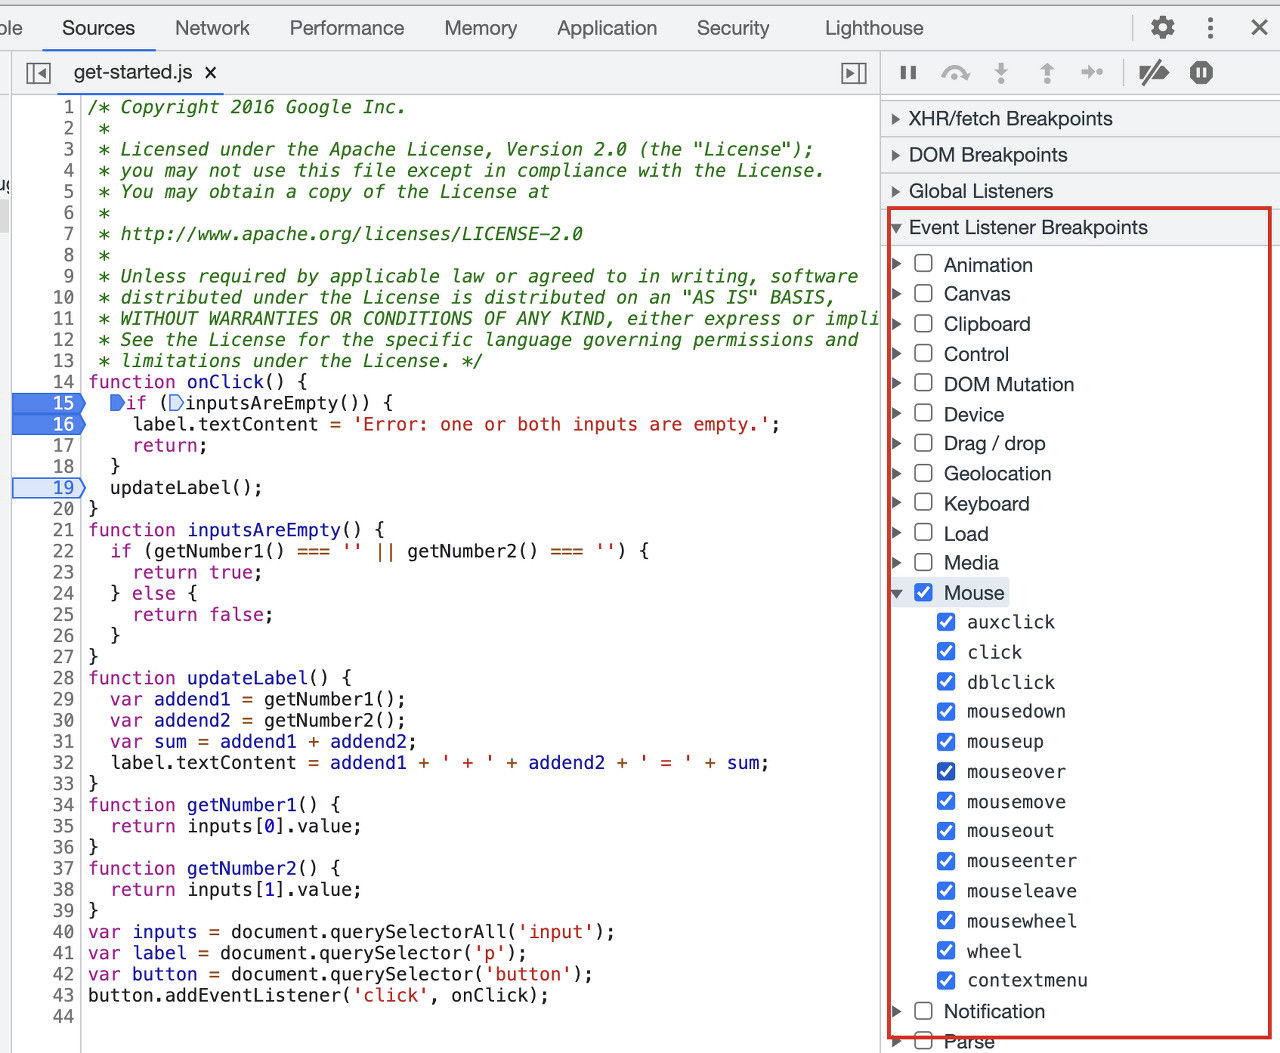
Task: Uncheck the mouseover event checkbox
Action: tap(946, 771)
